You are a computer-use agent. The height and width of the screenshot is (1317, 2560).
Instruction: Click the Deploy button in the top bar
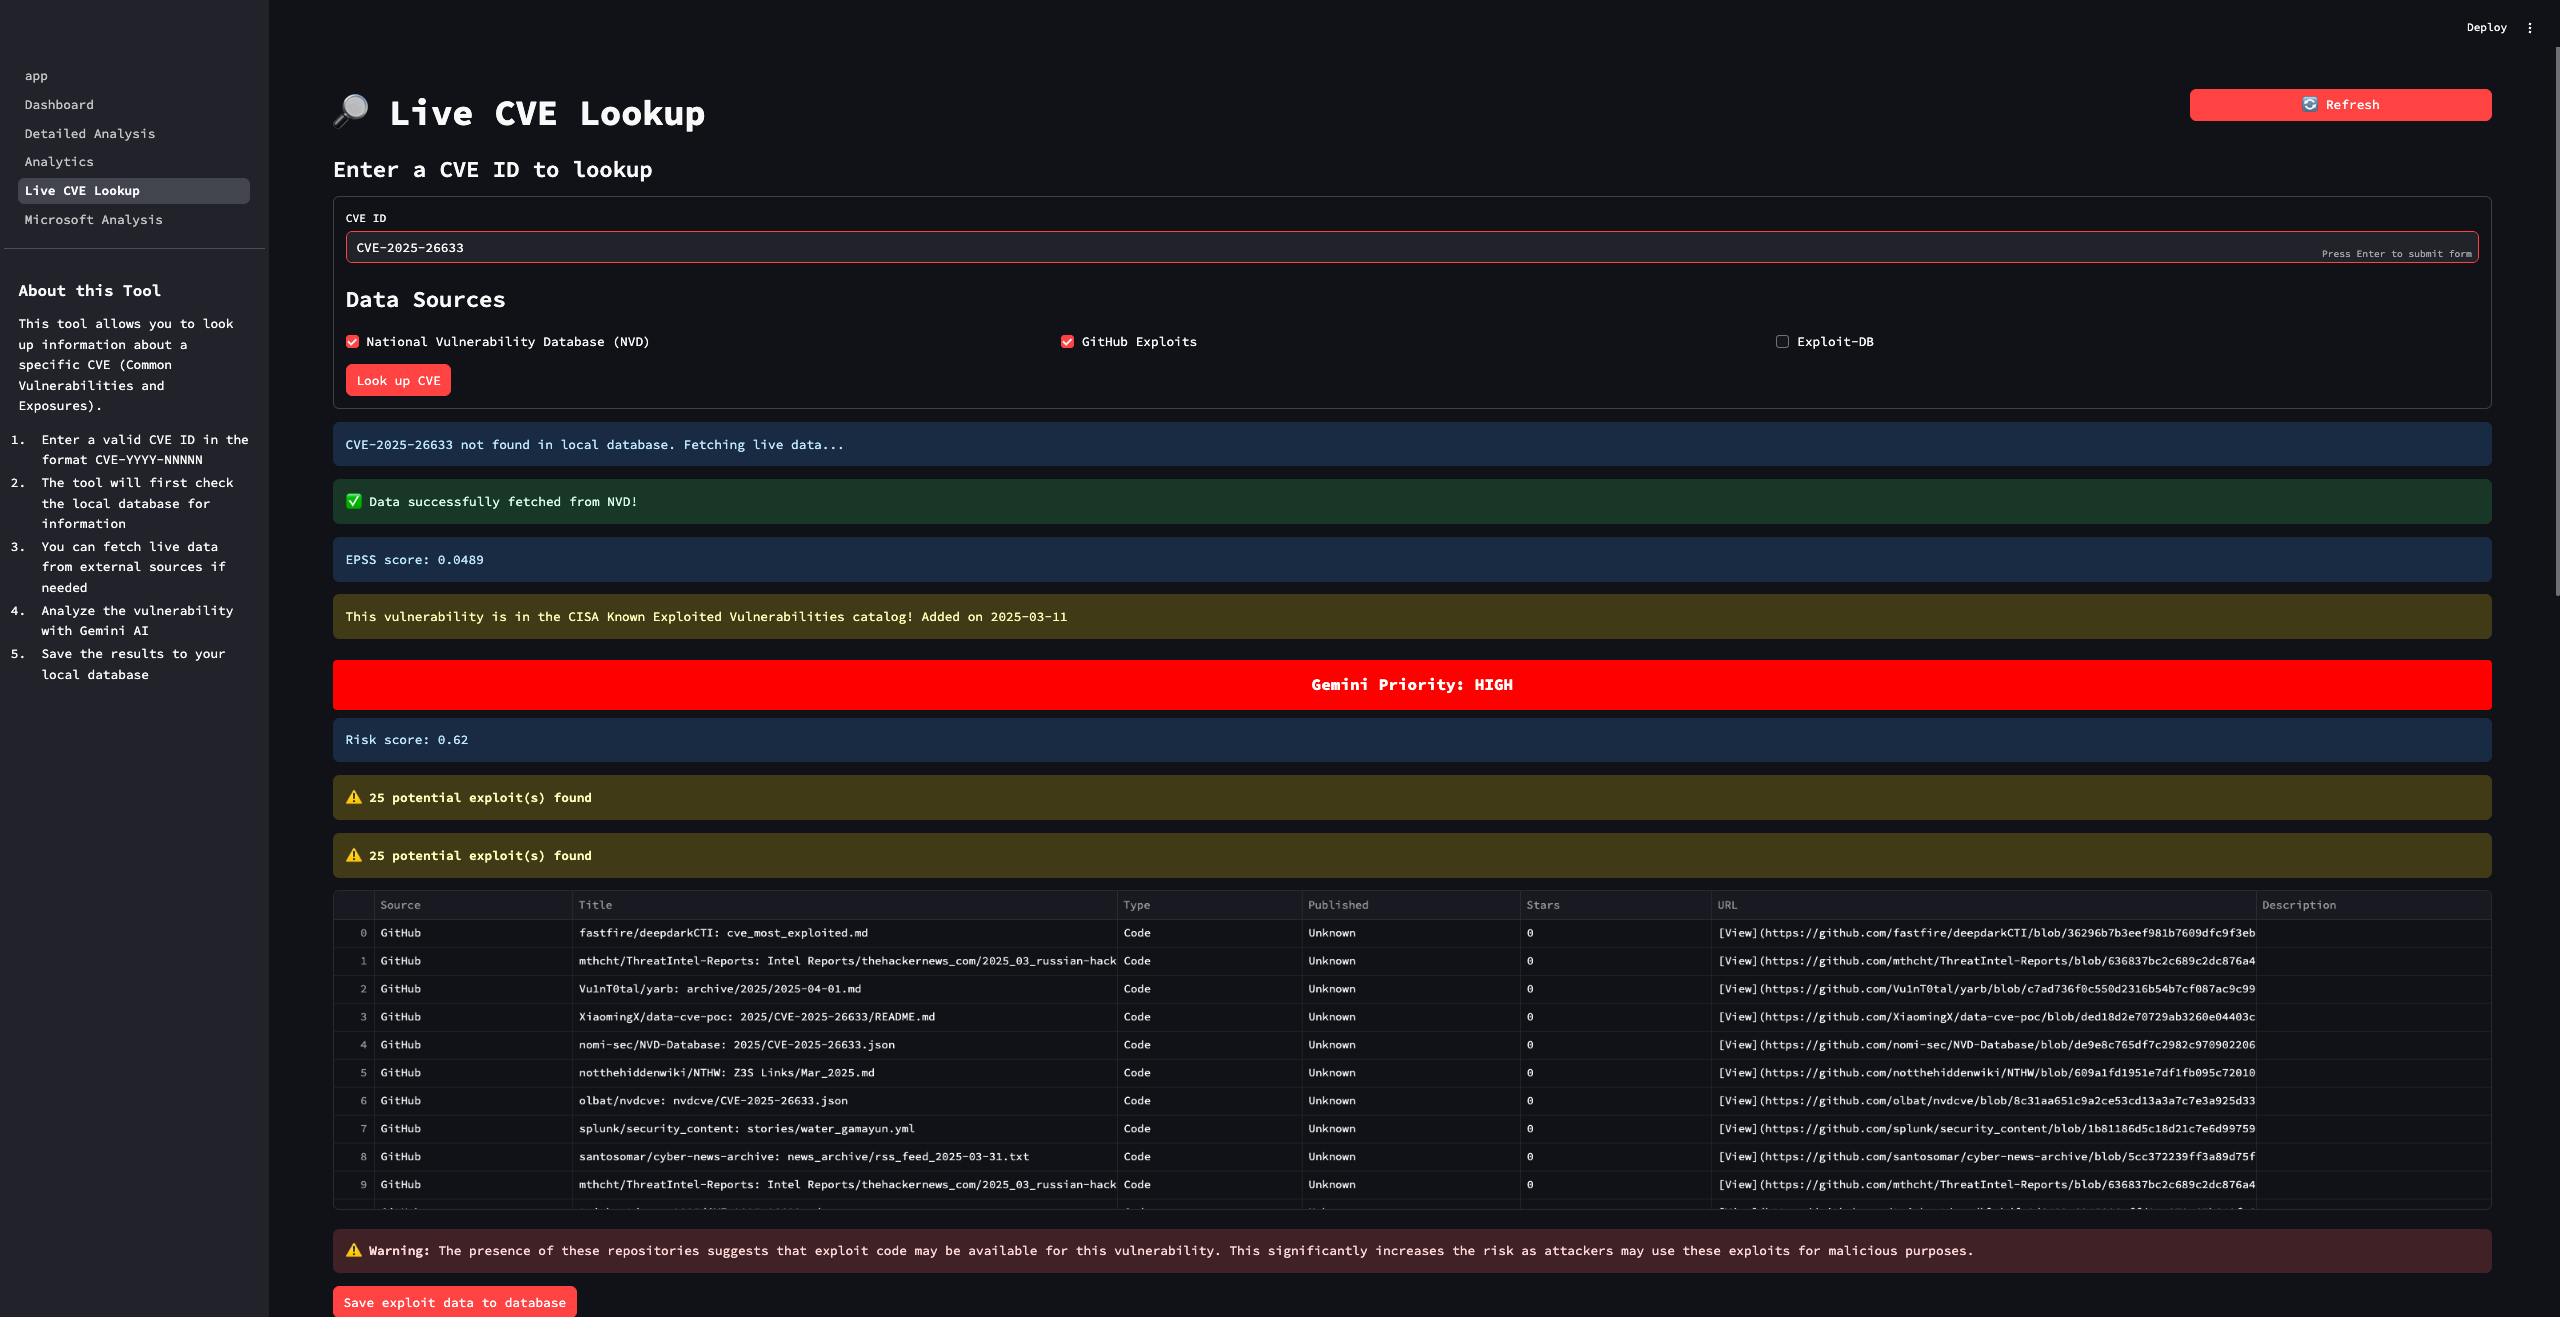[x=2486, y=27]
